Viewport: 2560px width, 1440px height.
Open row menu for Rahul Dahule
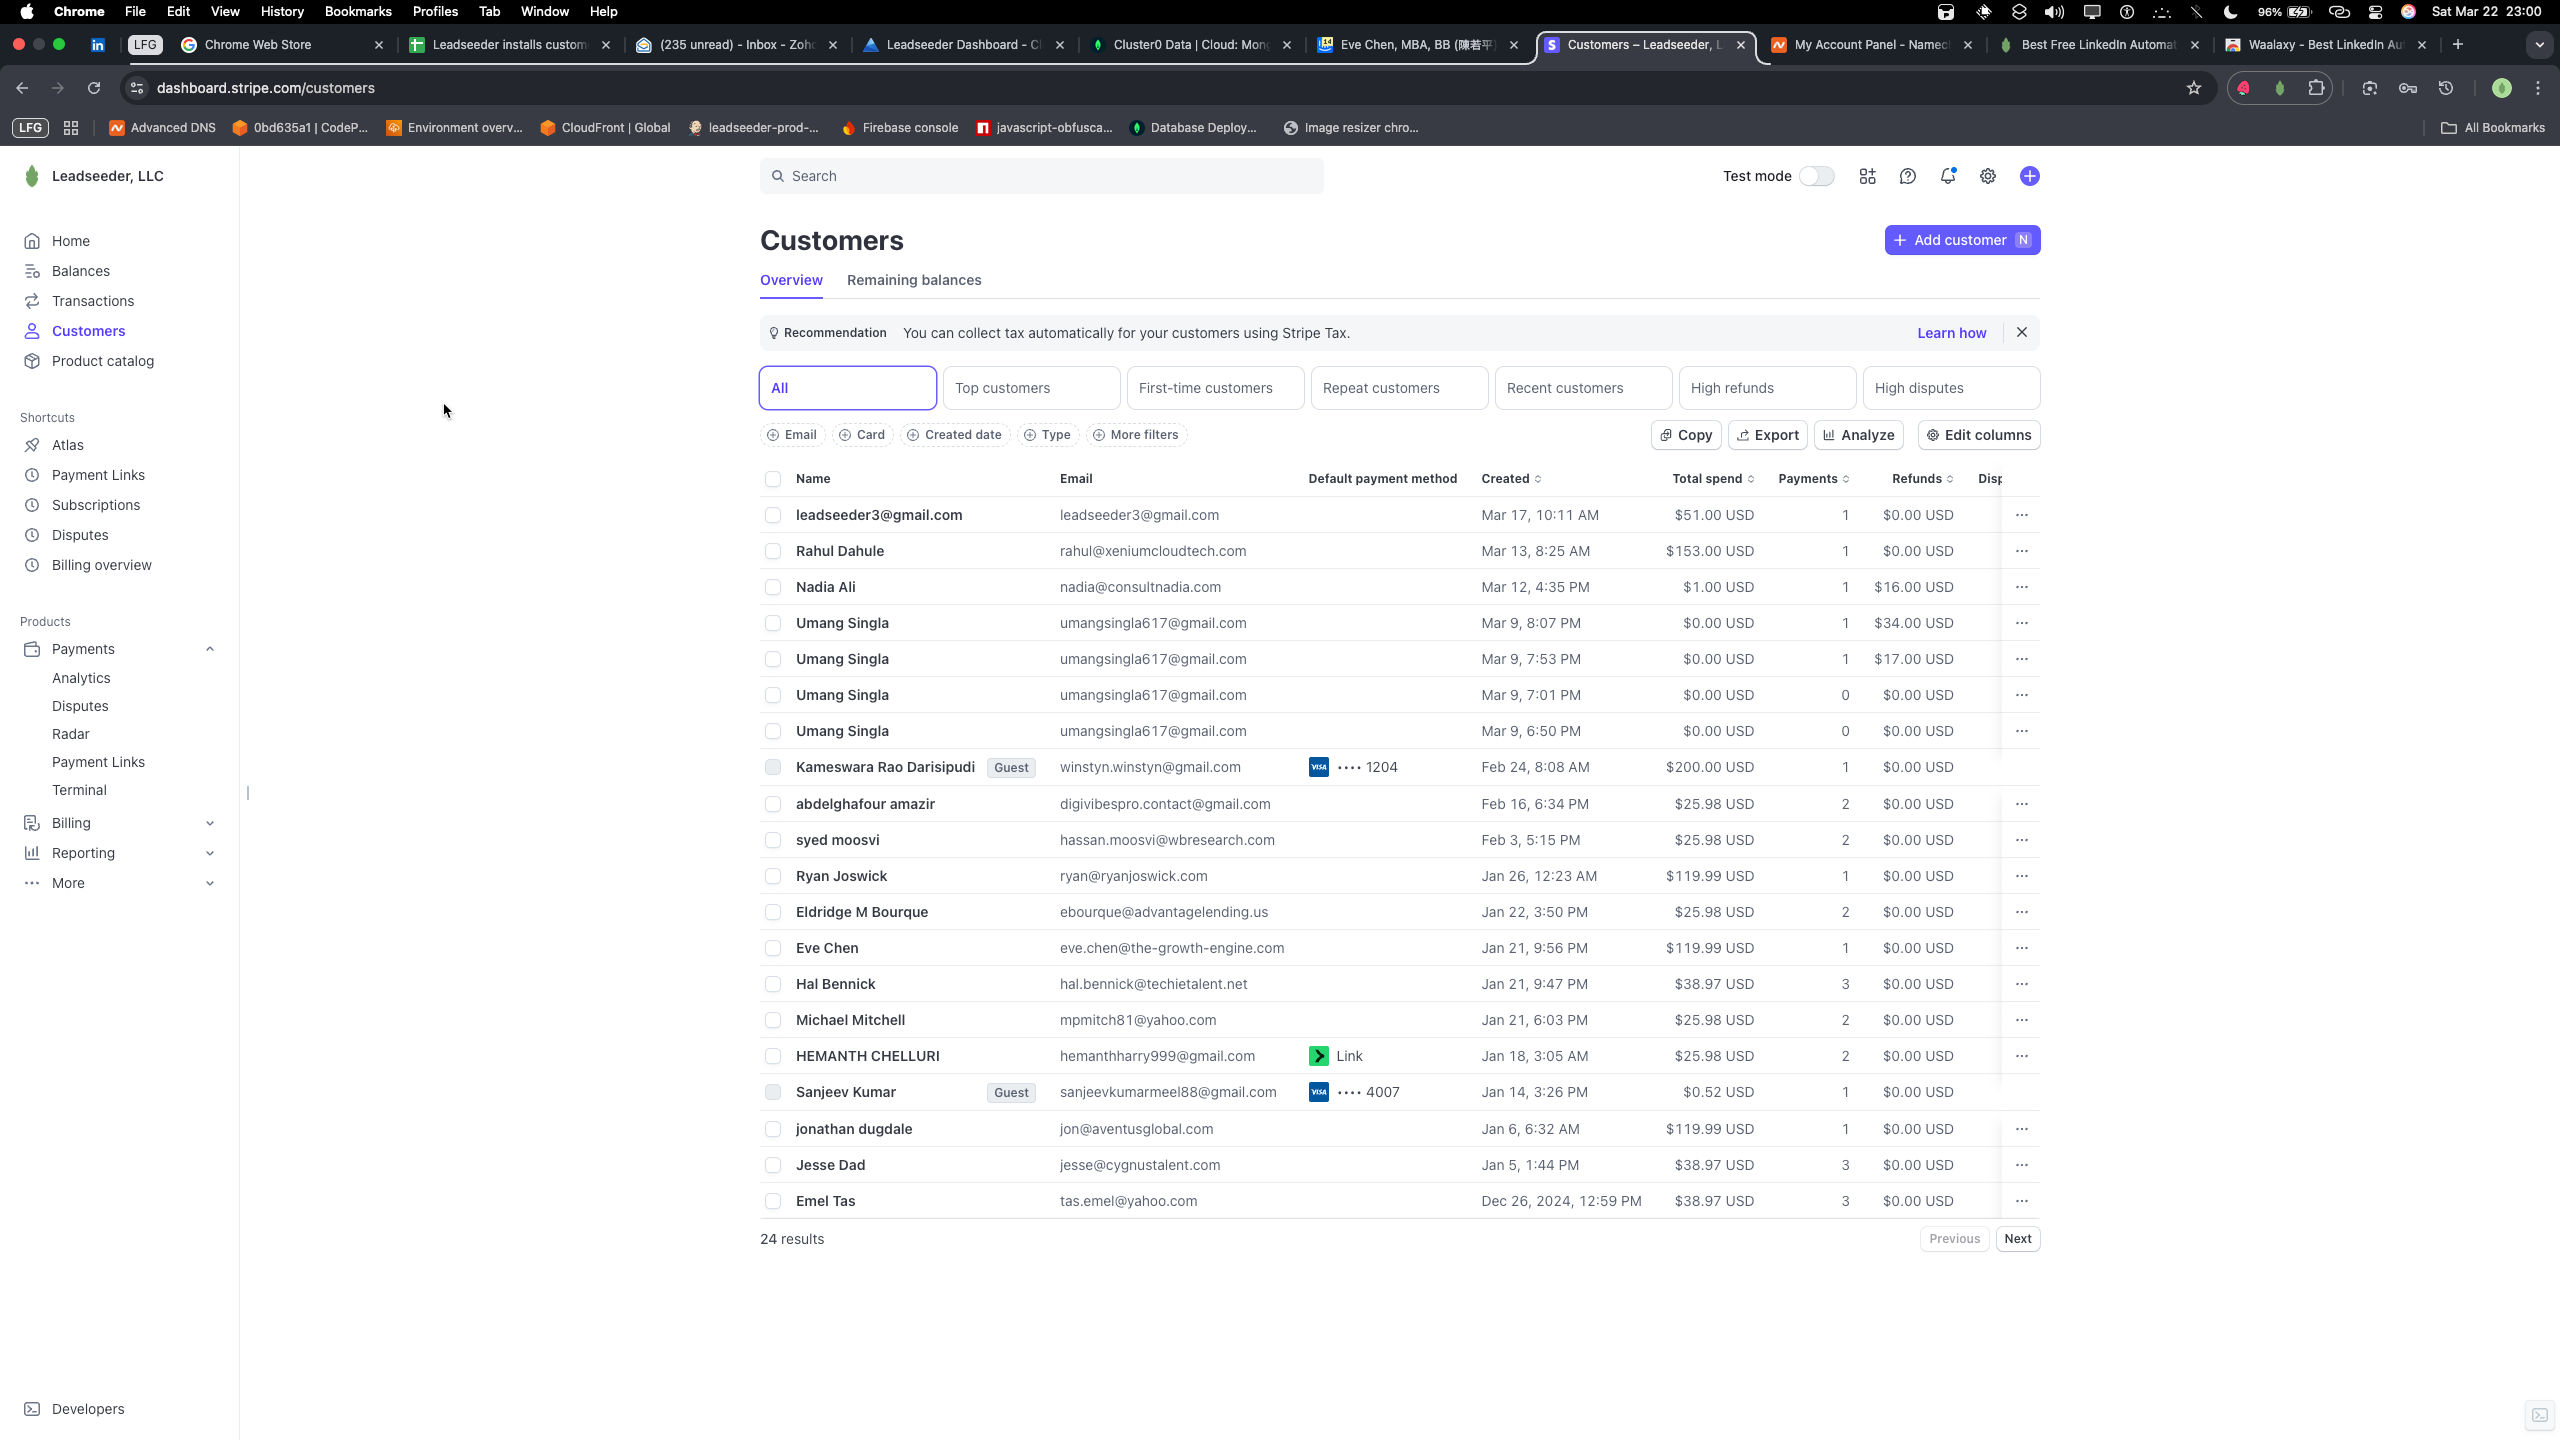pyautogui.click(x=2021, y=551)
